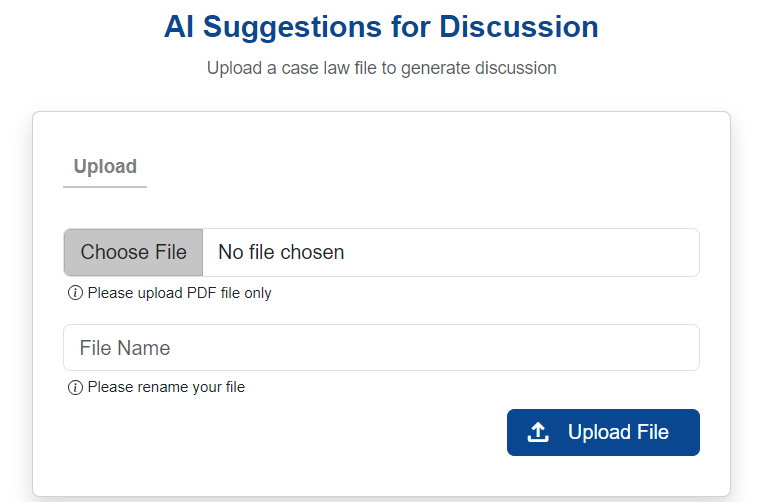Submit using the Upload File button
Image resolution: width=759 pixels, height=502 pixels.
pos(603,432)
